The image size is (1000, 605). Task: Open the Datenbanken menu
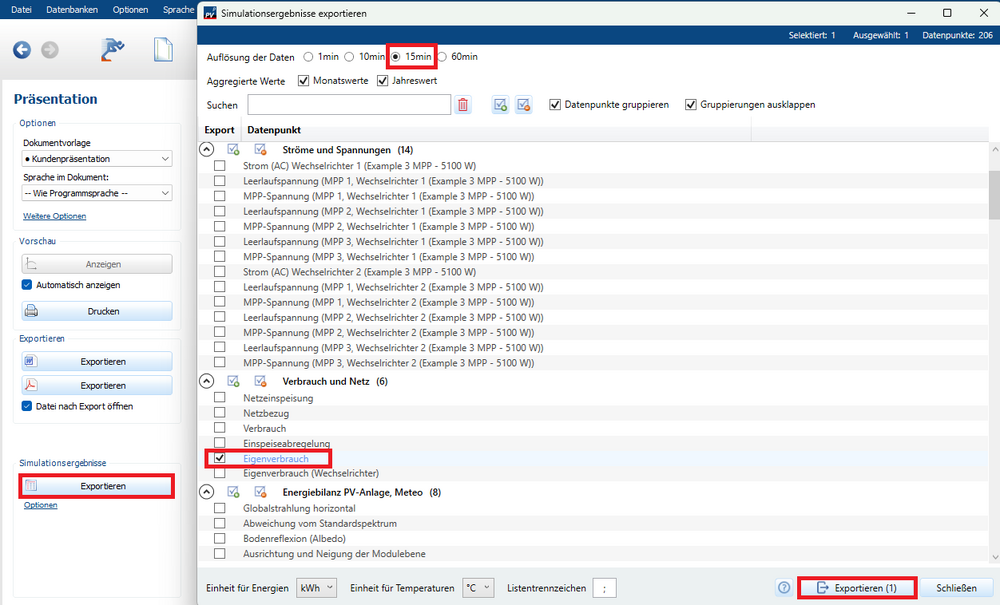pyautogui.click(x=72, y=9)
